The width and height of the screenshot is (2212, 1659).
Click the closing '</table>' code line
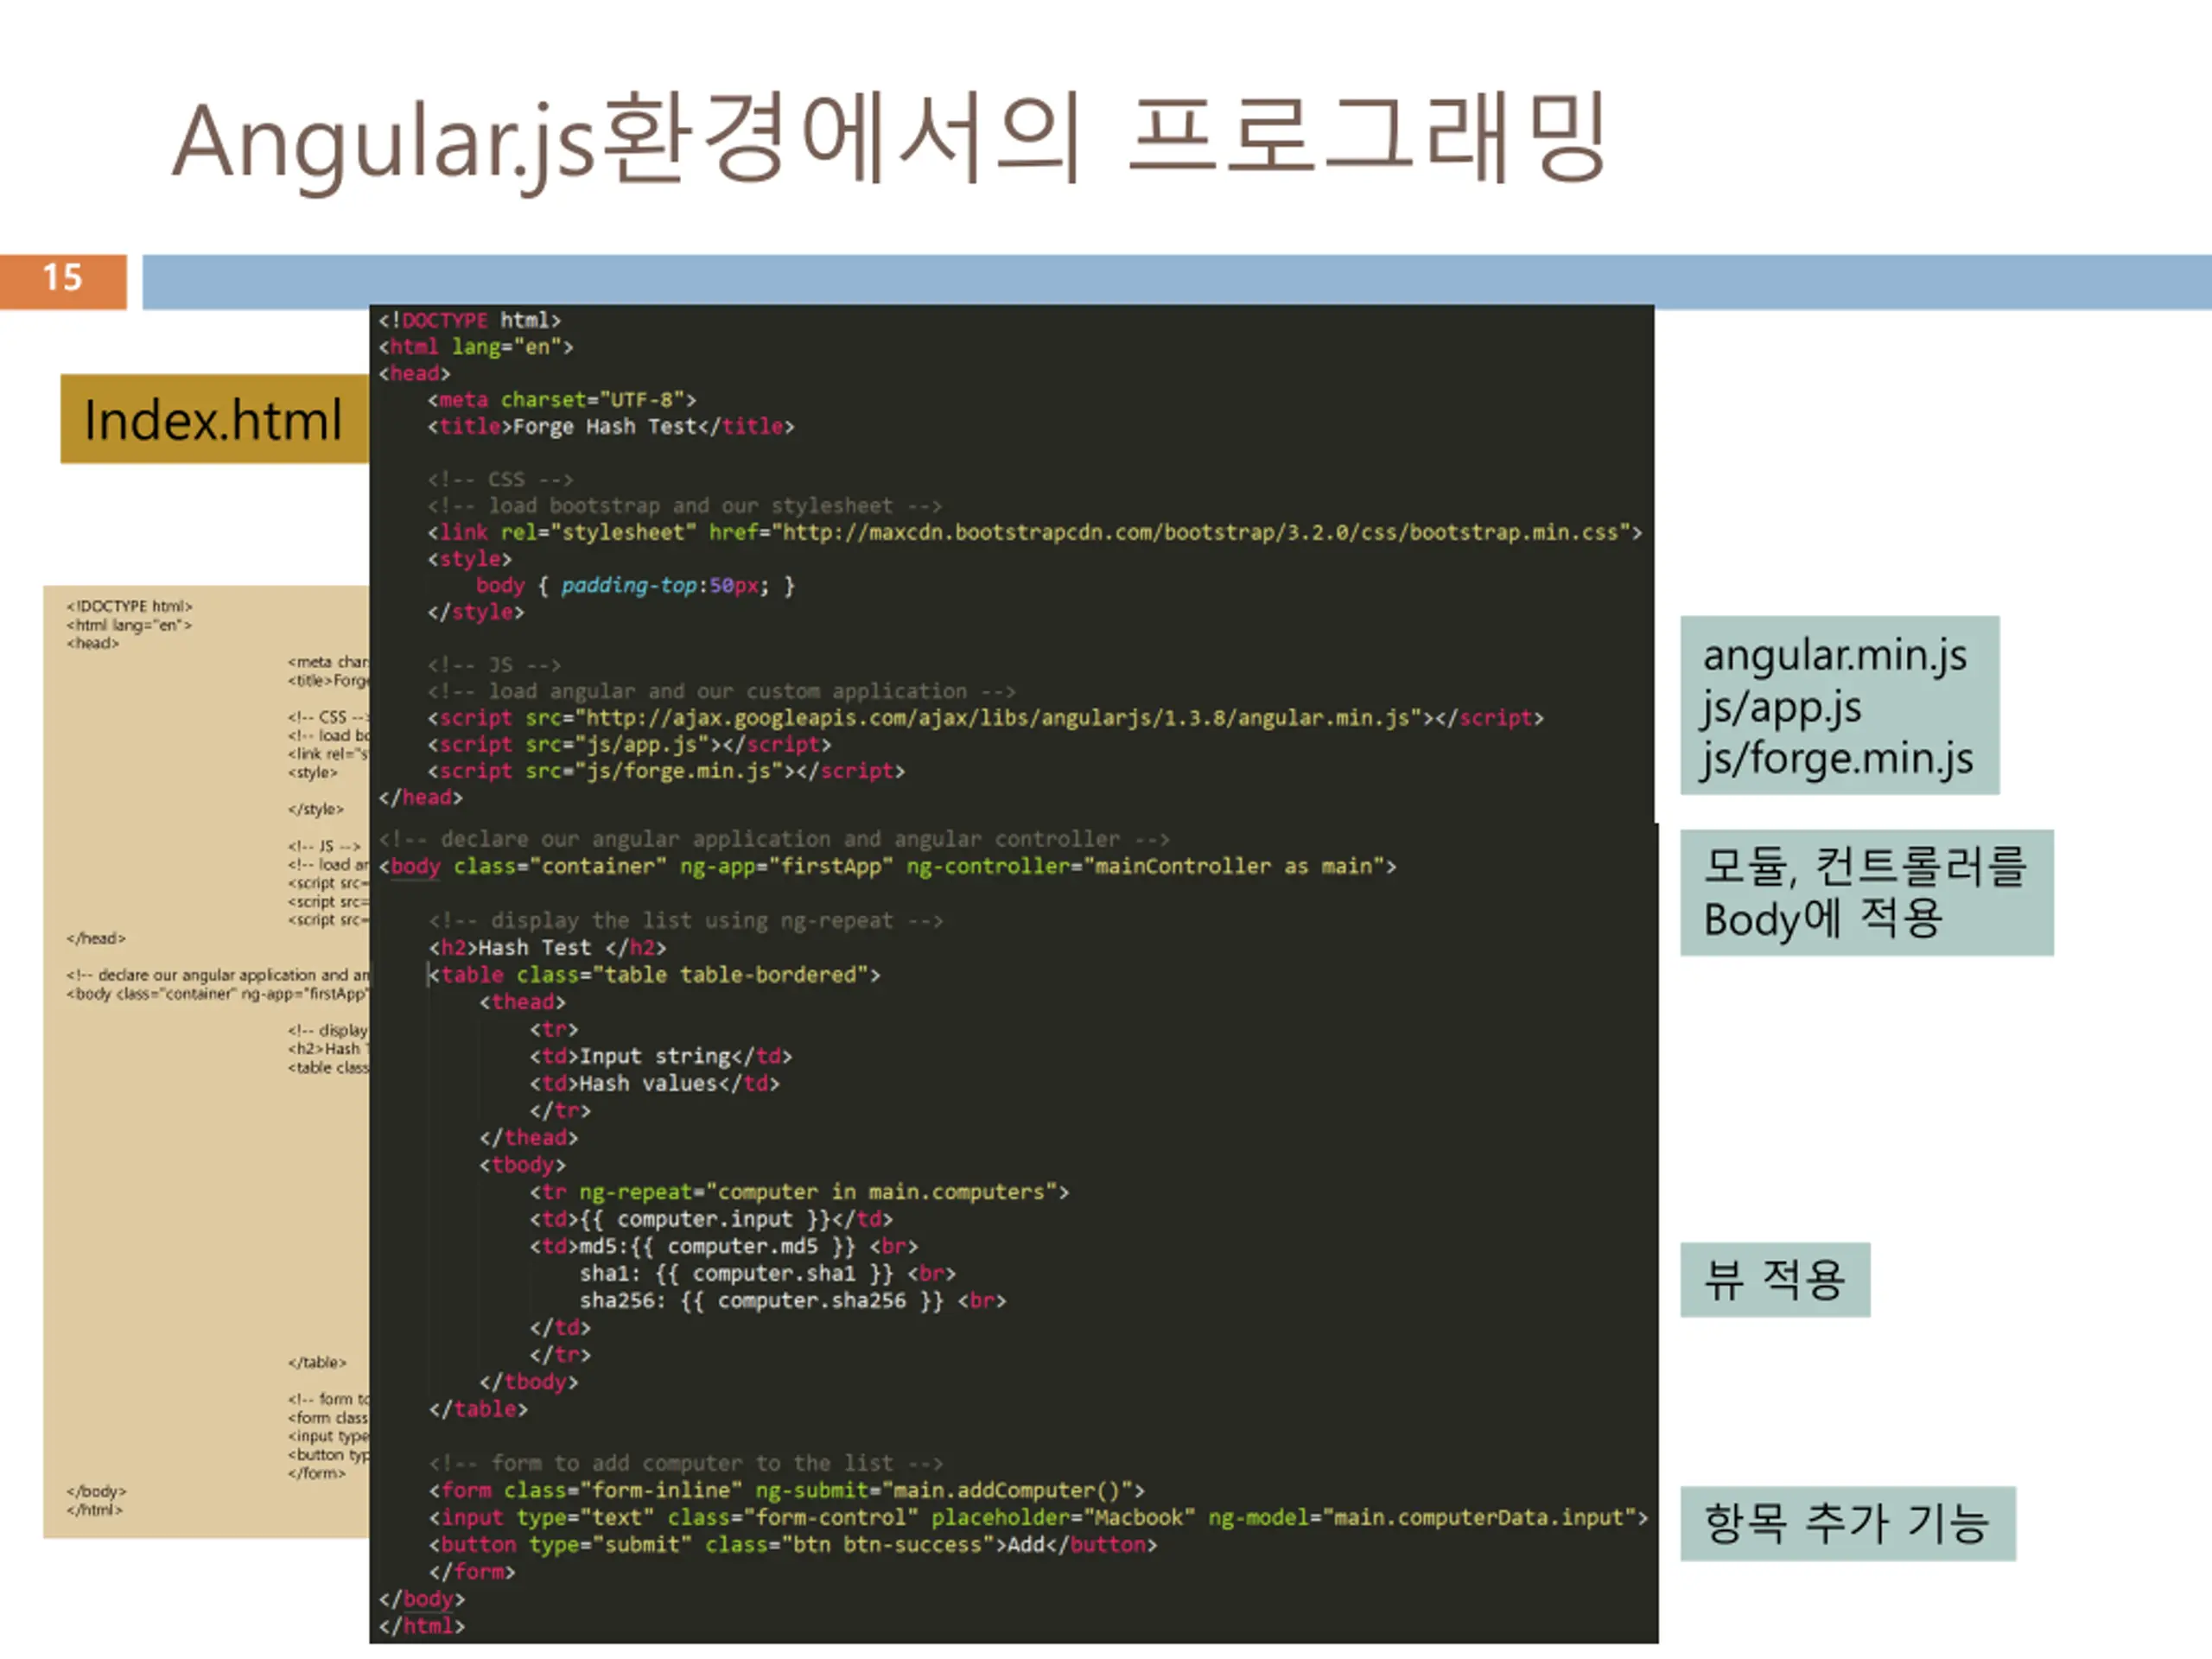(478, 1410)
